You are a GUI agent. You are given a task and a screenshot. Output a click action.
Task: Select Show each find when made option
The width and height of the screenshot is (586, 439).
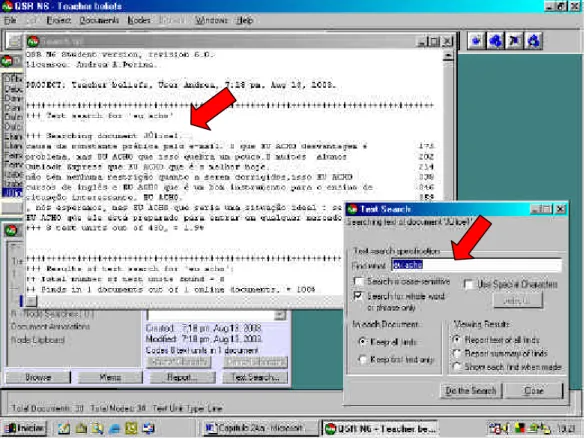click(x=457, y=367)
